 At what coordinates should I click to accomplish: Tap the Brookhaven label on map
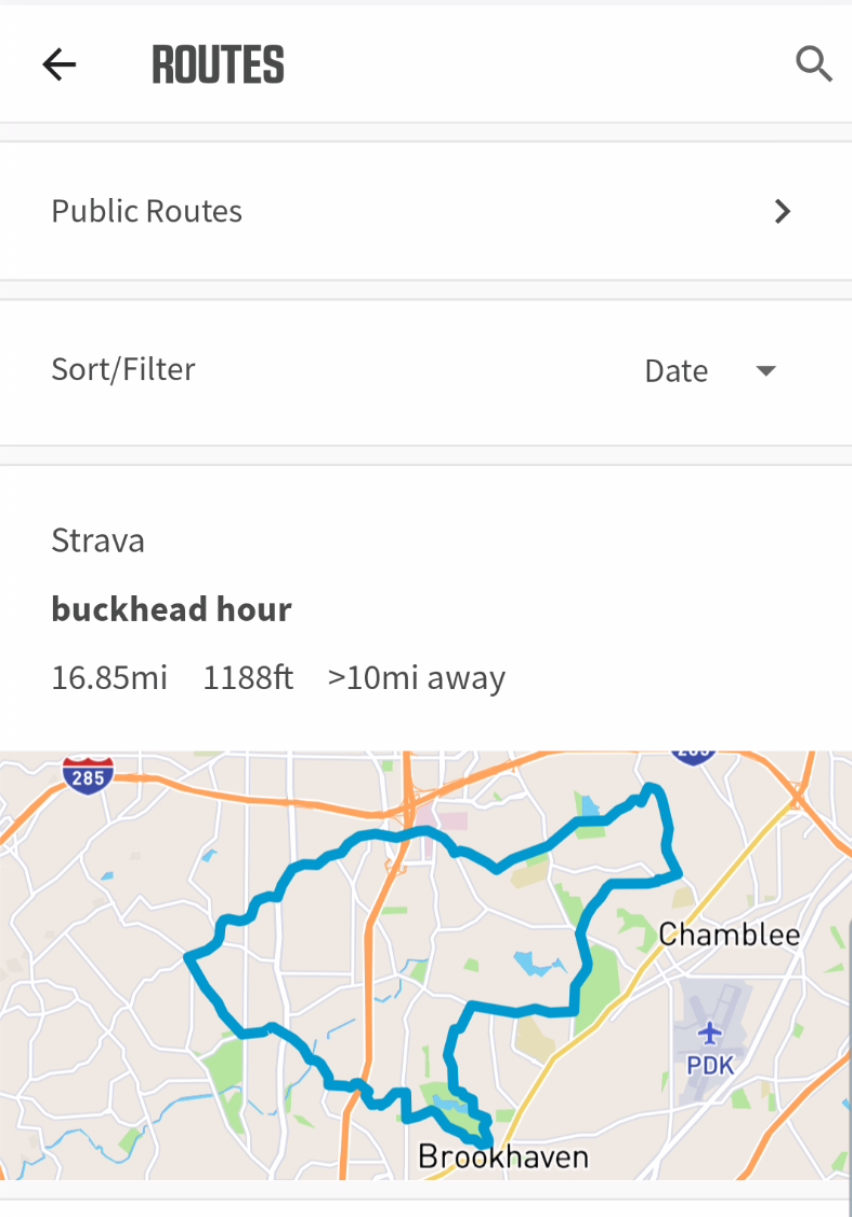(503, 1157)
